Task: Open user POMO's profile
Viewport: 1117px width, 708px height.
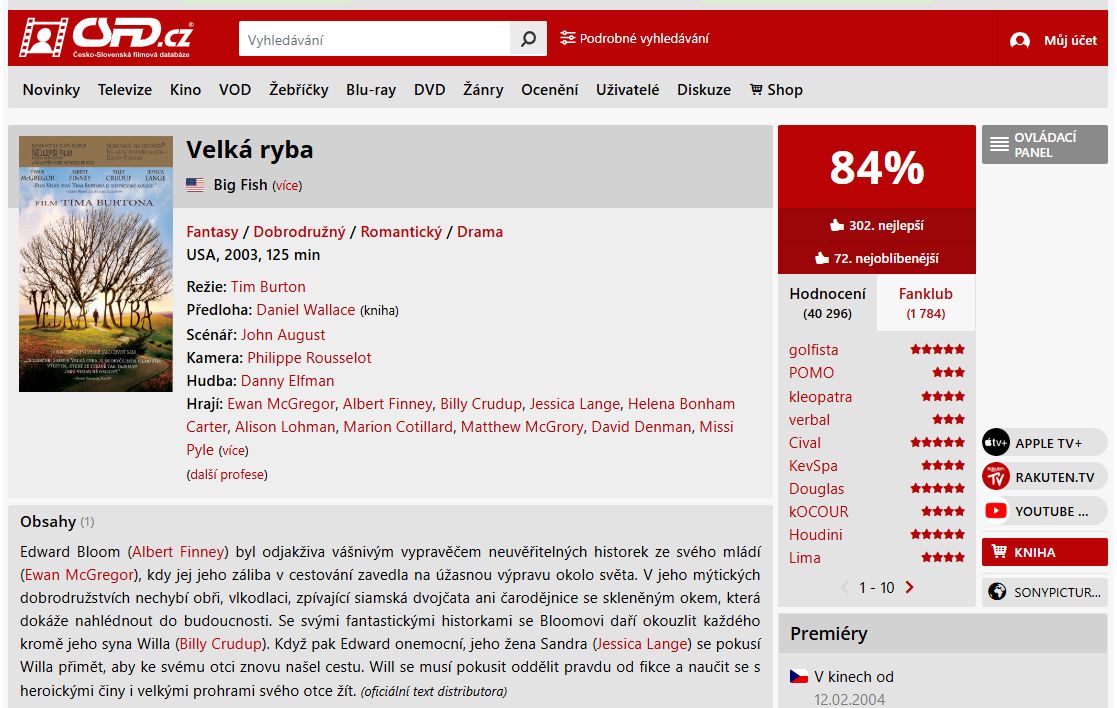Action: [811, 373]
